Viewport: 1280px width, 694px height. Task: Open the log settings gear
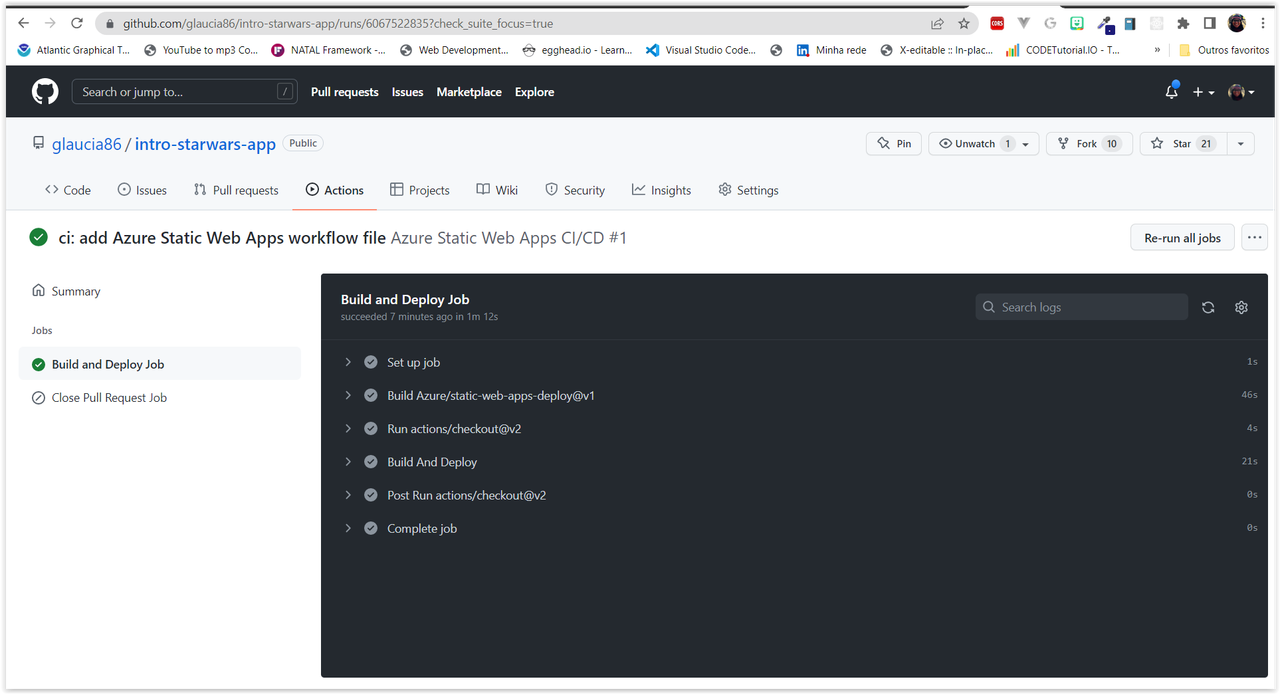(x=1241, y=307)
